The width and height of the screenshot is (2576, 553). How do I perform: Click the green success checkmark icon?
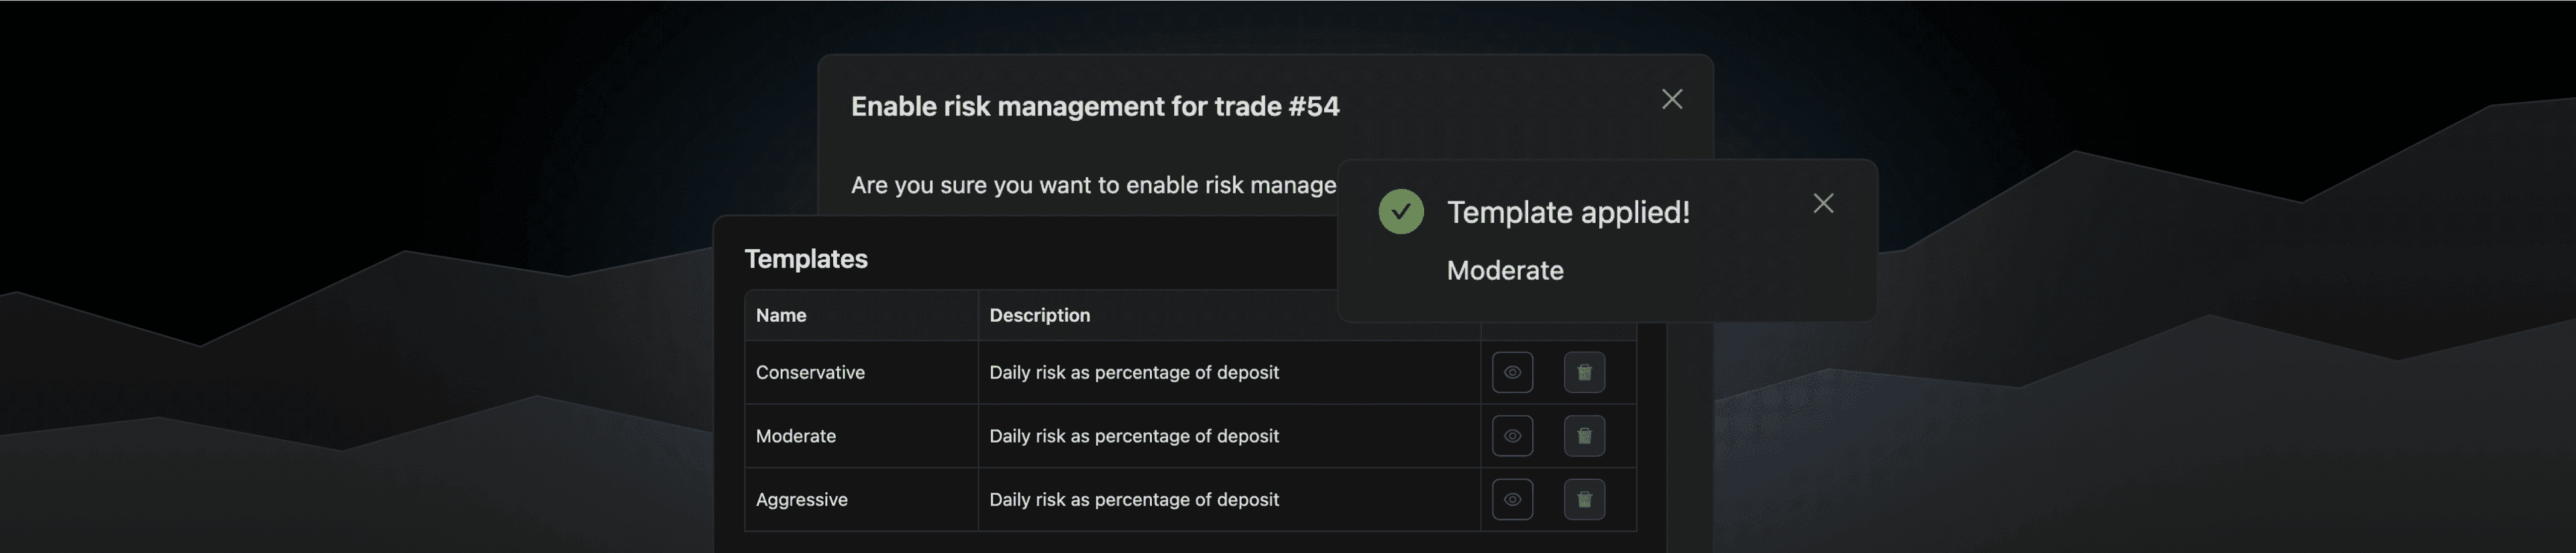[1402, 211]
